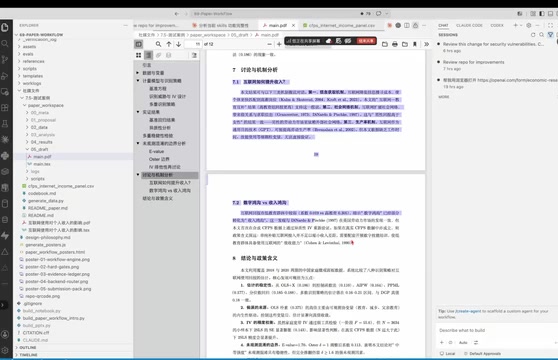The image size is (558, 360).
Task: Switch to the CODEX tab
Action: pyautogui.click(x=497, y=25)
